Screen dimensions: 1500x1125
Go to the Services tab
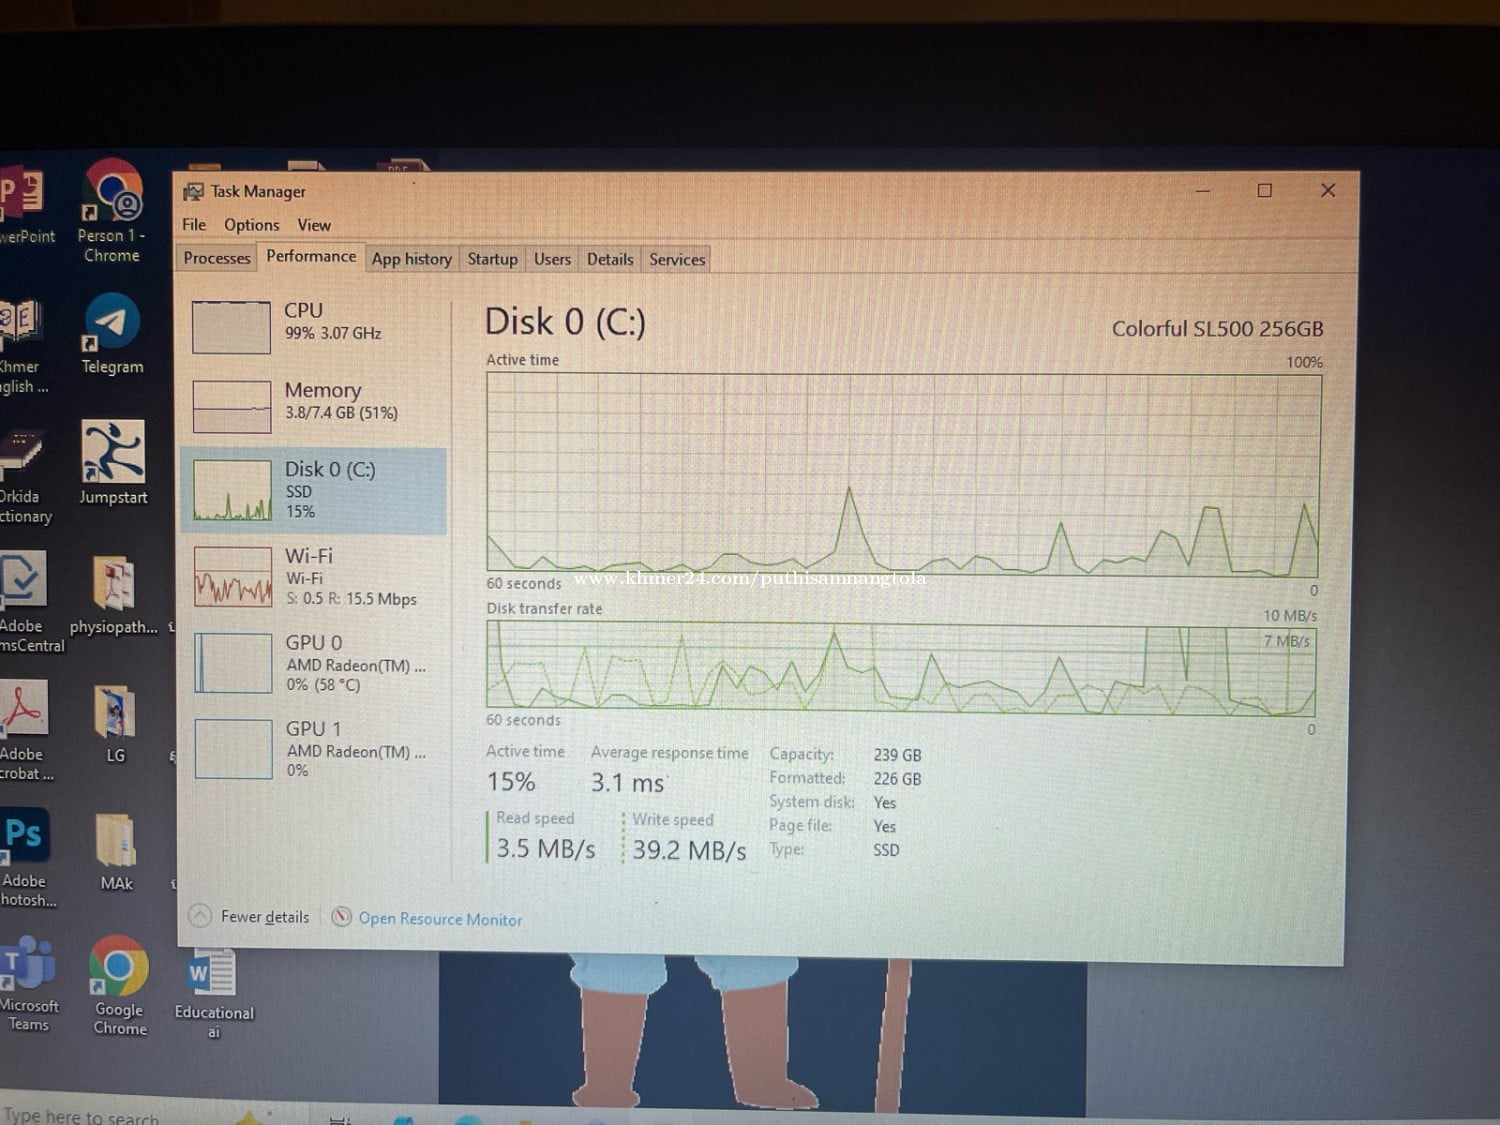(x=677, y=259)
